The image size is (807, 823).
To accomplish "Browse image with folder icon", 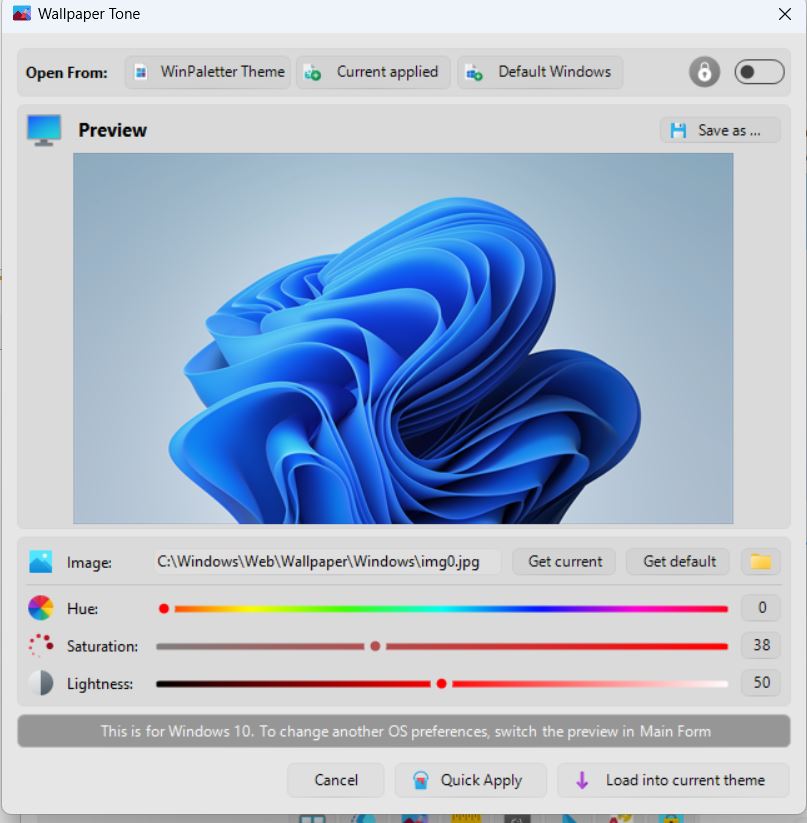I will [x=760, y=562].
